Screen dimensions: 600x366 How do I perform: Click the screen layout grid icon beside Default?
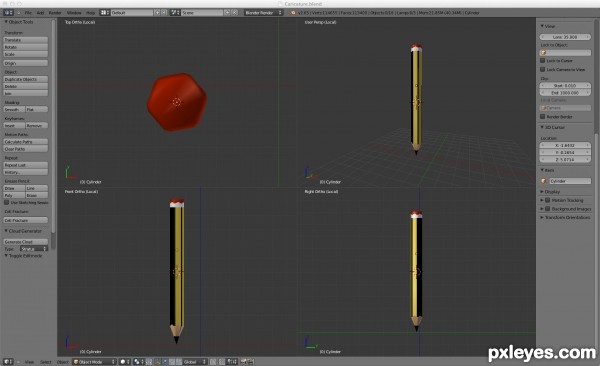(104, 13)
